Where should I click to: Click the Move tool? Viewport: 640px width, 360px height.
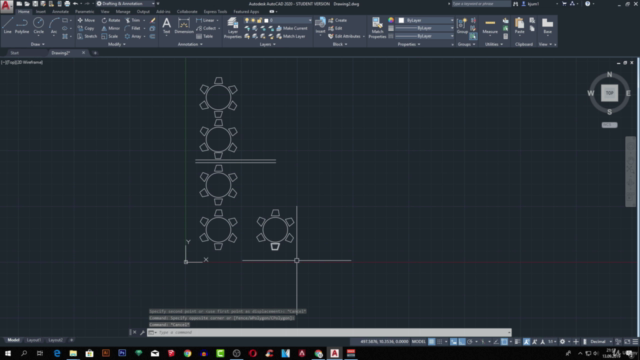click(x=86, y=20)
